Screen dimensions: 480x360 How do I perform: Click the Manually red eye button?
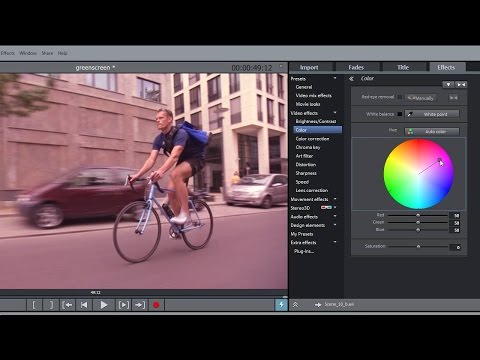[421, 98]
